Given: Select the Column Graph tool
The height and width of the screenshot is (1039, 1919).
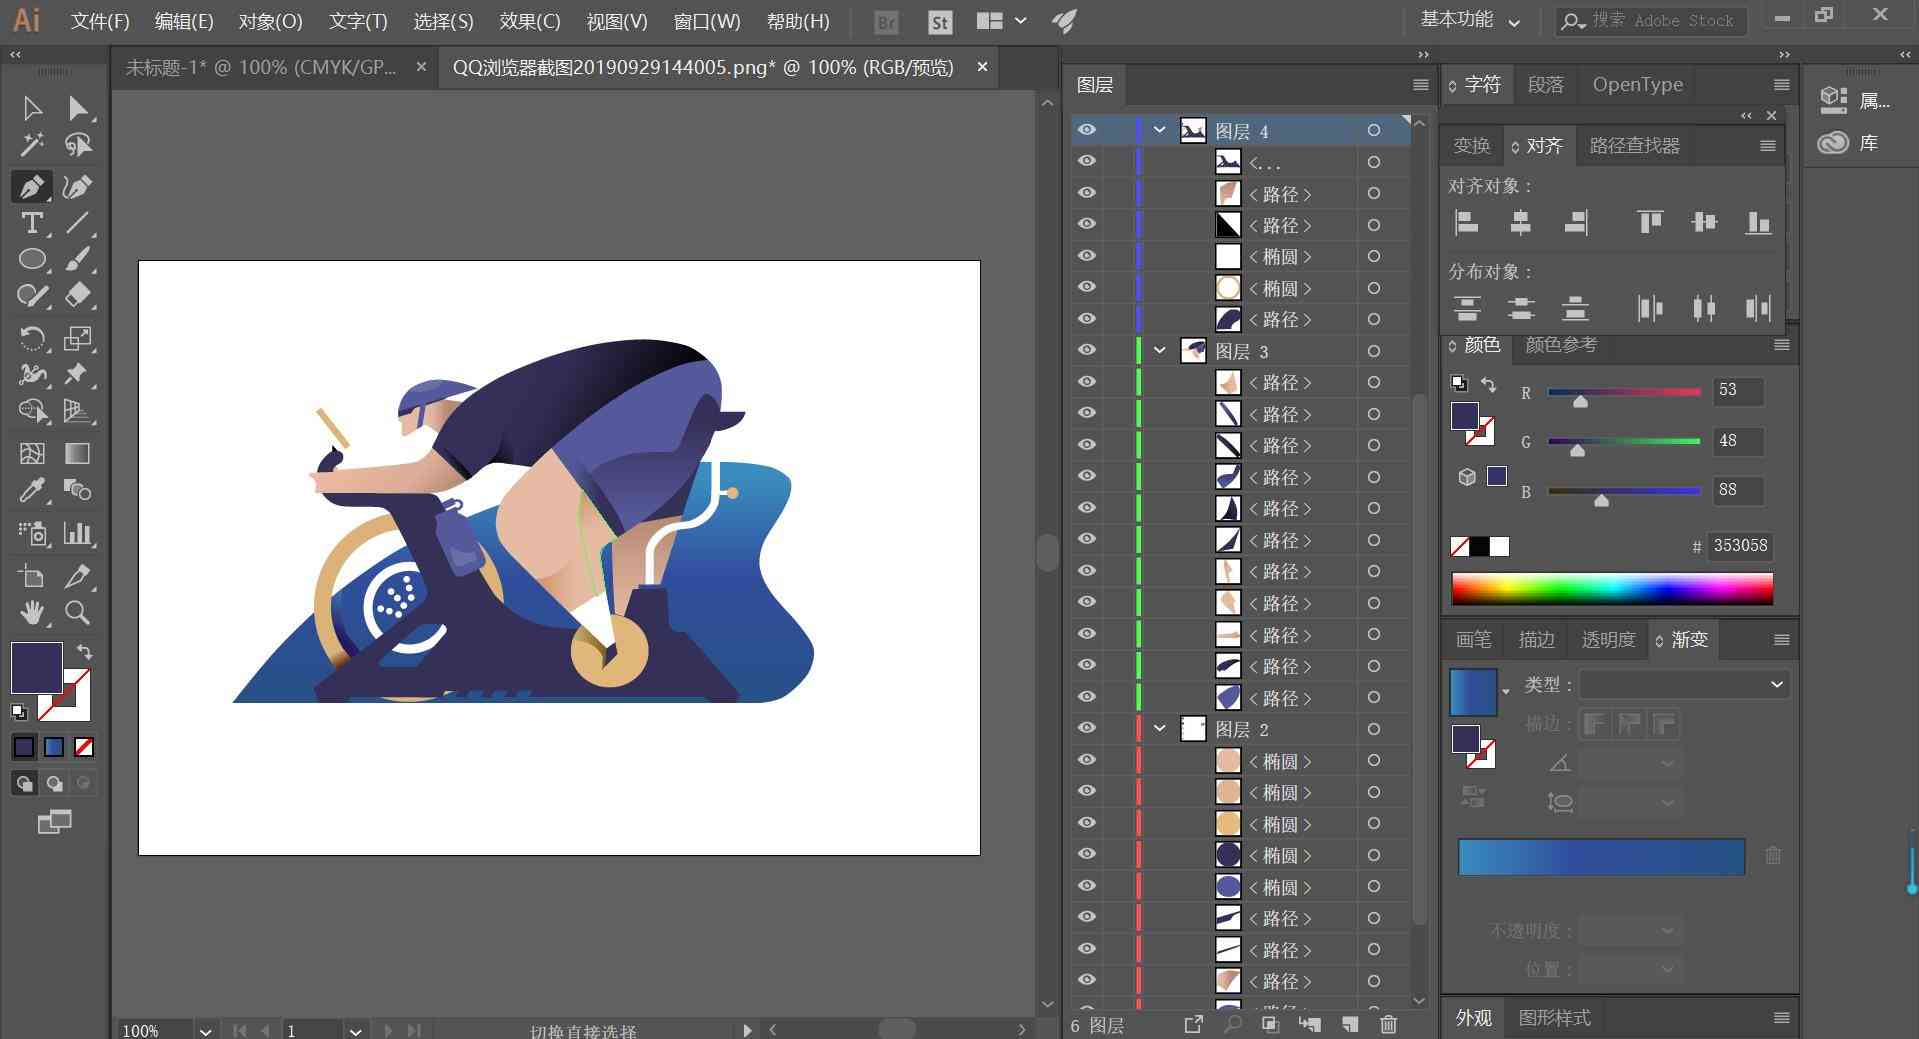Looking at the screenshot, I should (77, 533).
